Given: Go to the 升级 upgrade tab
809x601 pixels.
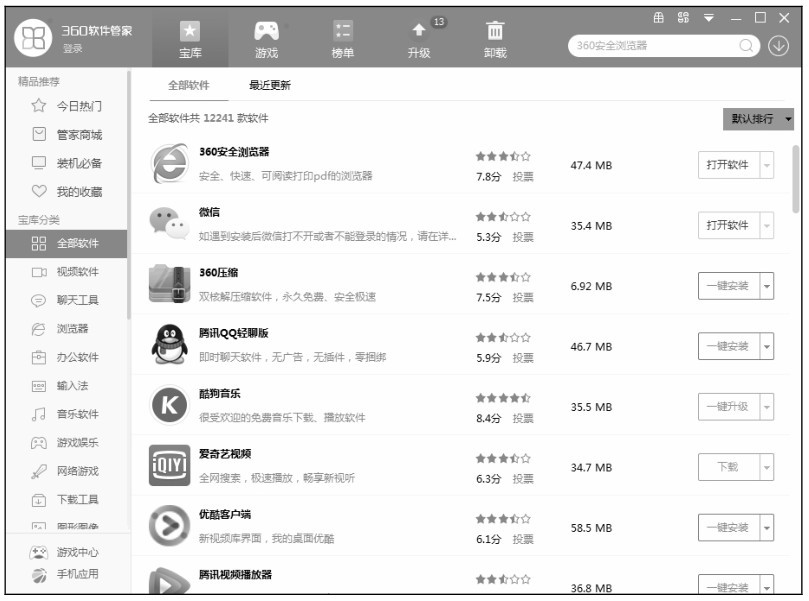Looking at the screenshot, I should [419, 39].
